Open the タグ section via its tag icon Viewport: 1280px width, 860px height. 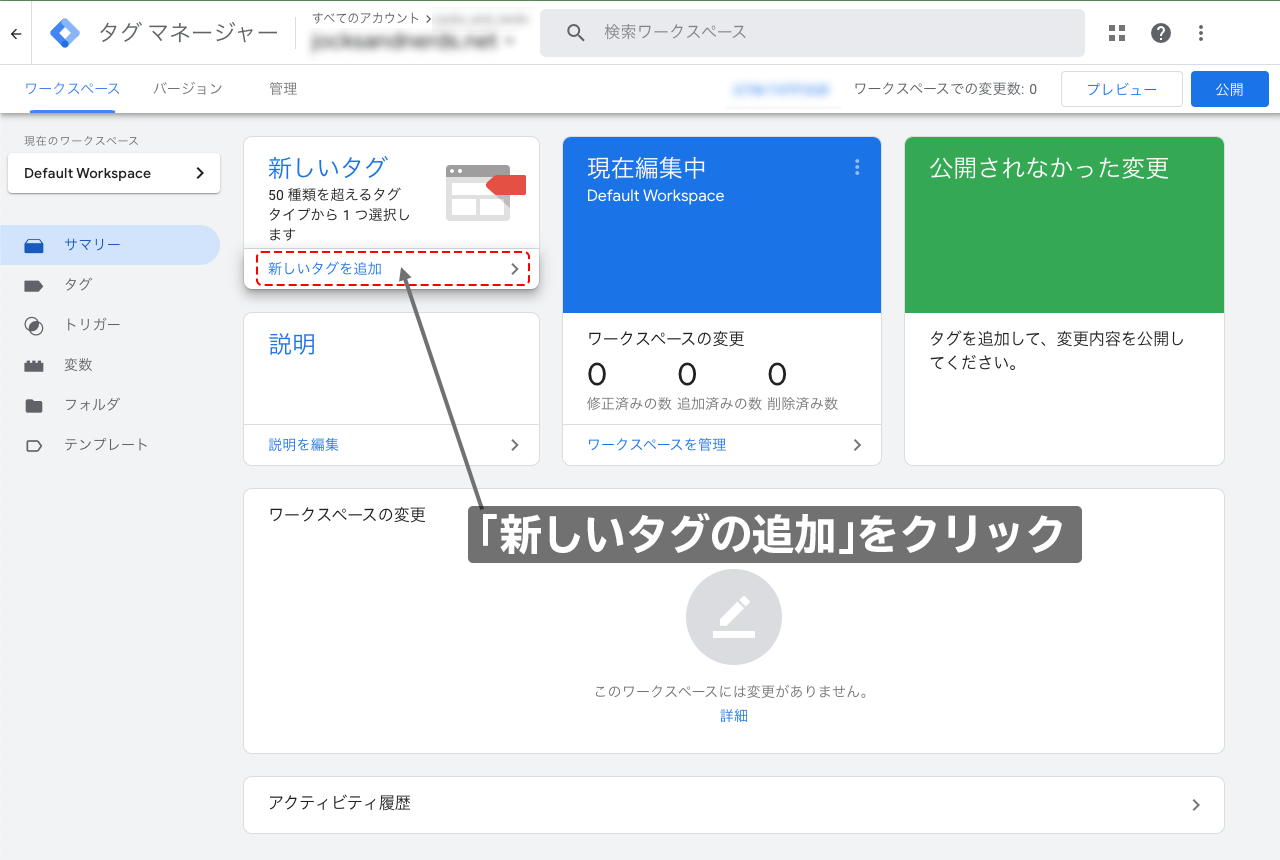[x=34, y=285]
